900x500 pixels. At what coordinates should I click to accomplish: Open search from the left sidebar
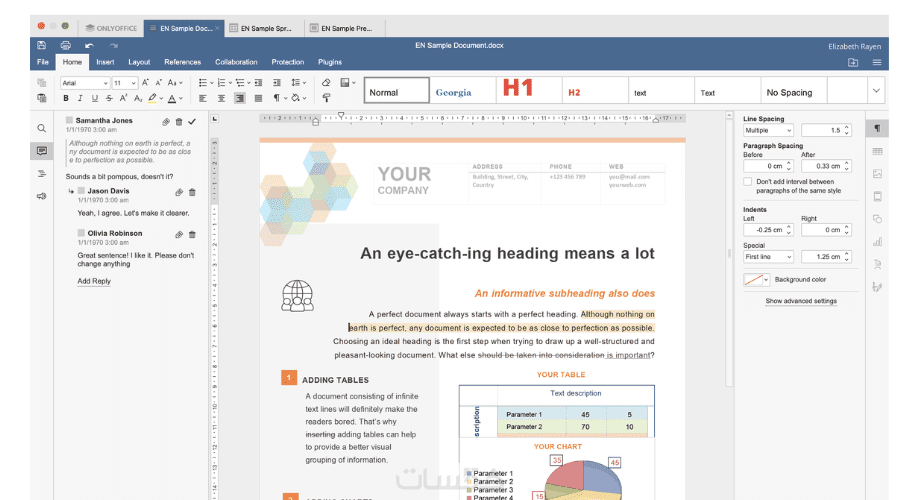coord(41,128)
